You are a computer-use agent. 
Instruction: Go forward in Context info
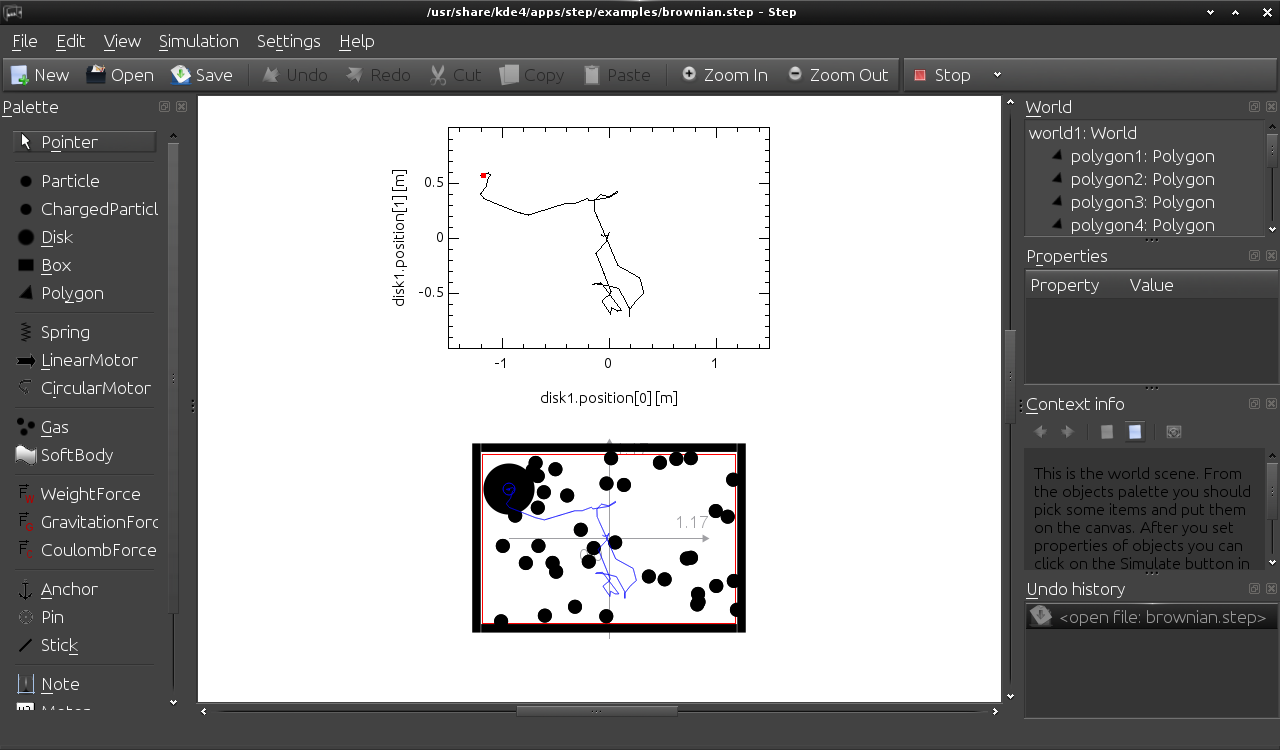[1067, 432]
